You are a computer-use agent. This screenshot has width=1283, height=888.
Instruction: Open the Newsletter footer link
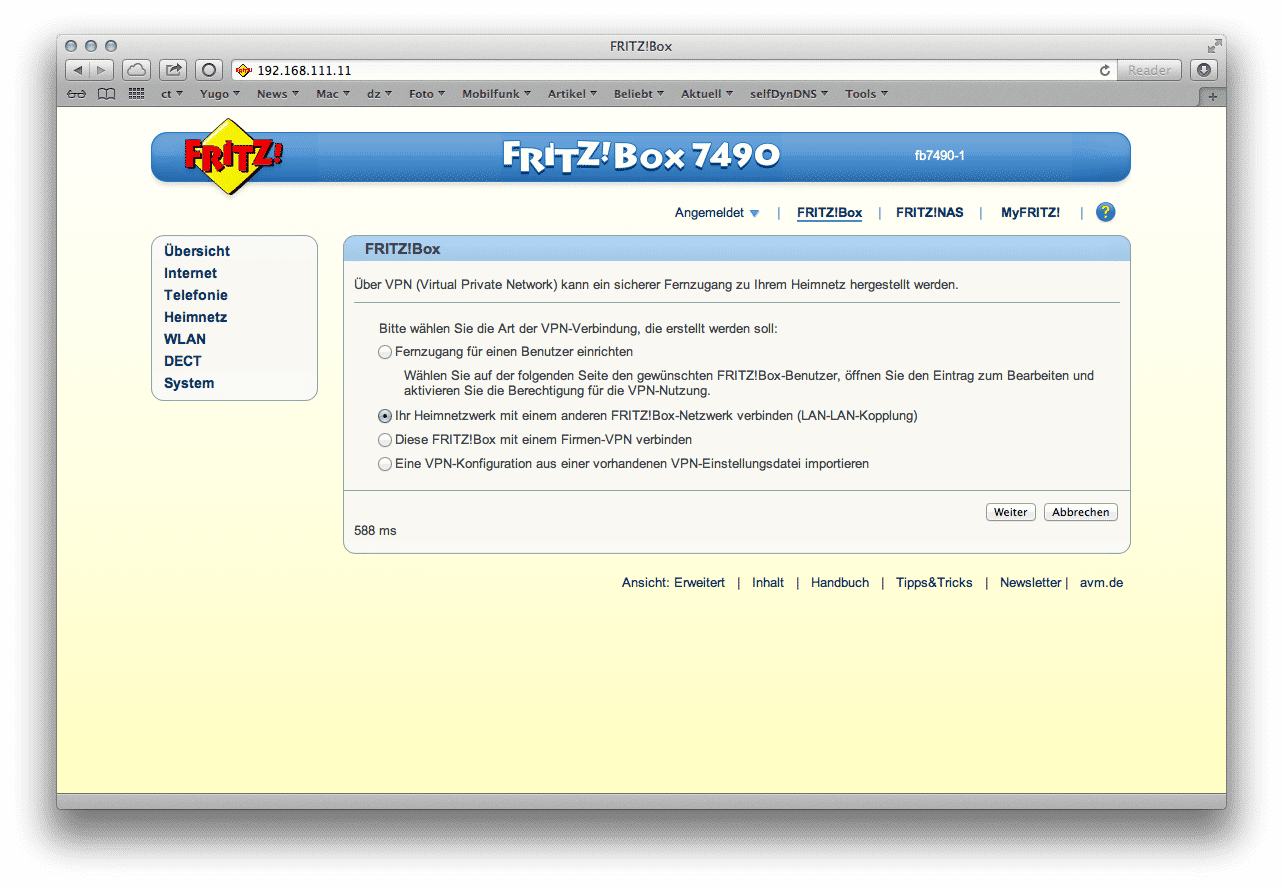tap(1030, 583)
